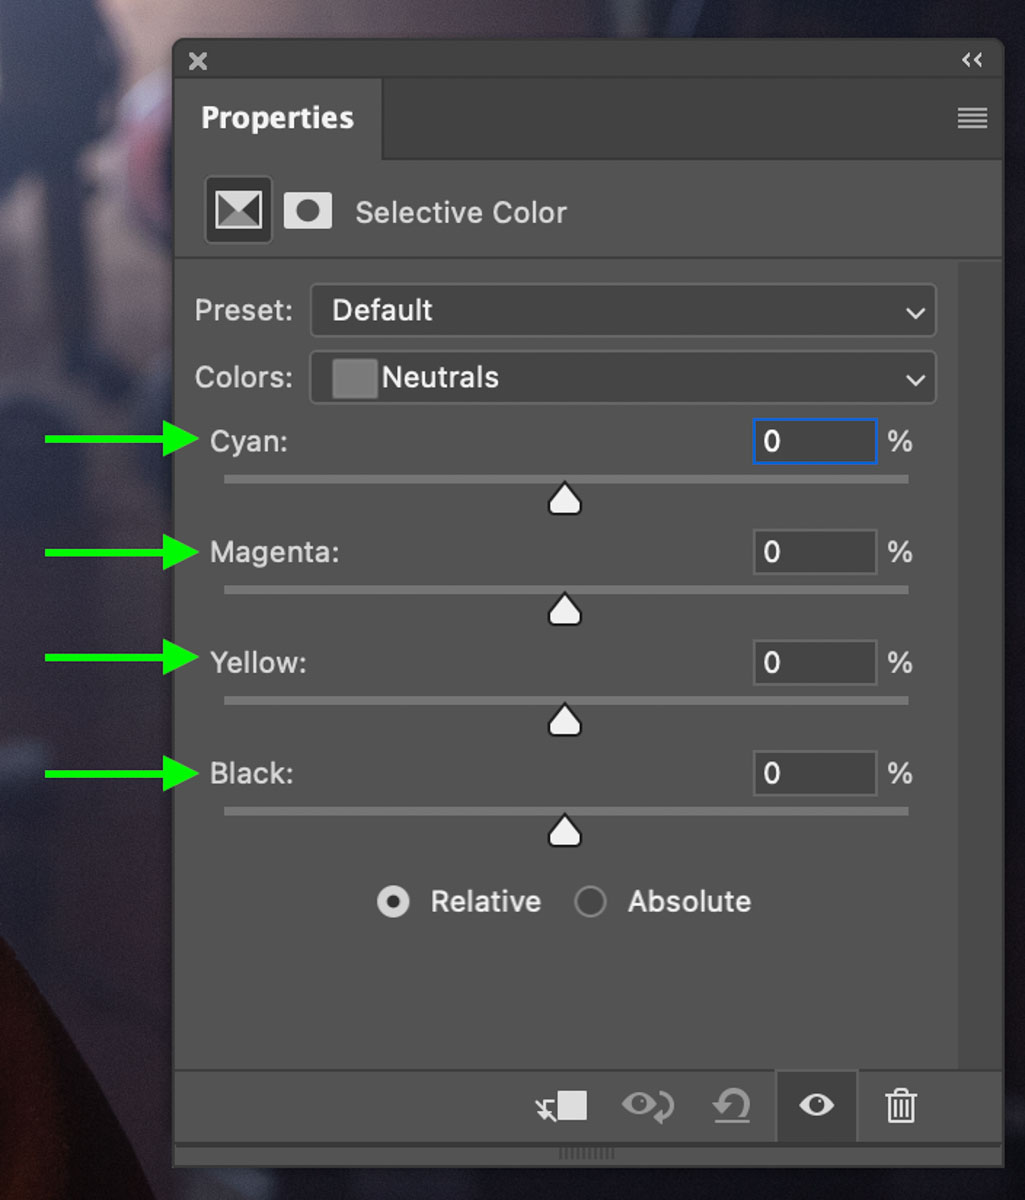Select the layer mask icon

pos(308,211)
